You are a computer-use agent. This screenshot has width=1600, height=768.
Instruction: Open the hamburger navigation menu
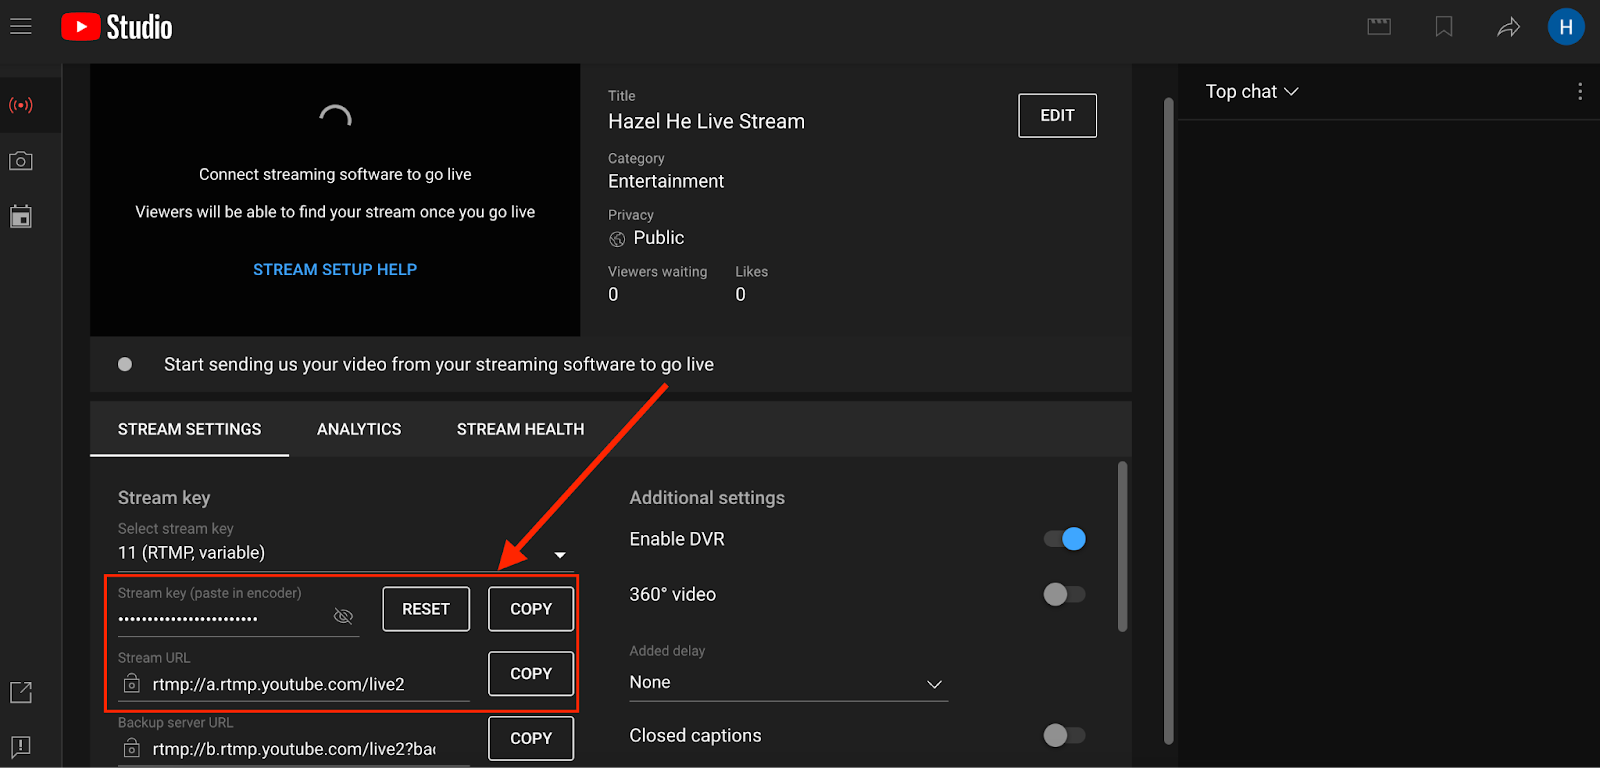click(21, 27)
